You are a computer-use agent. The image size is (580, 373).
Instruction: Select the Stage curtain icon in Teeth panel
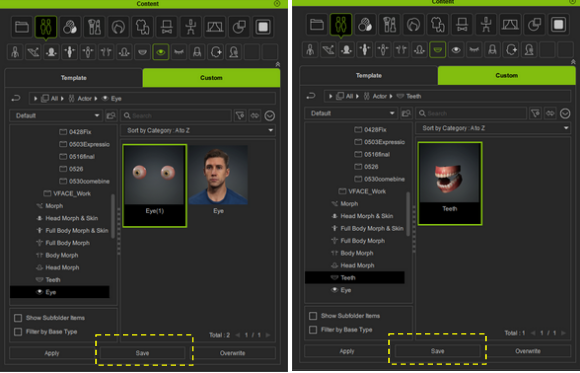[x=510, y=25]
